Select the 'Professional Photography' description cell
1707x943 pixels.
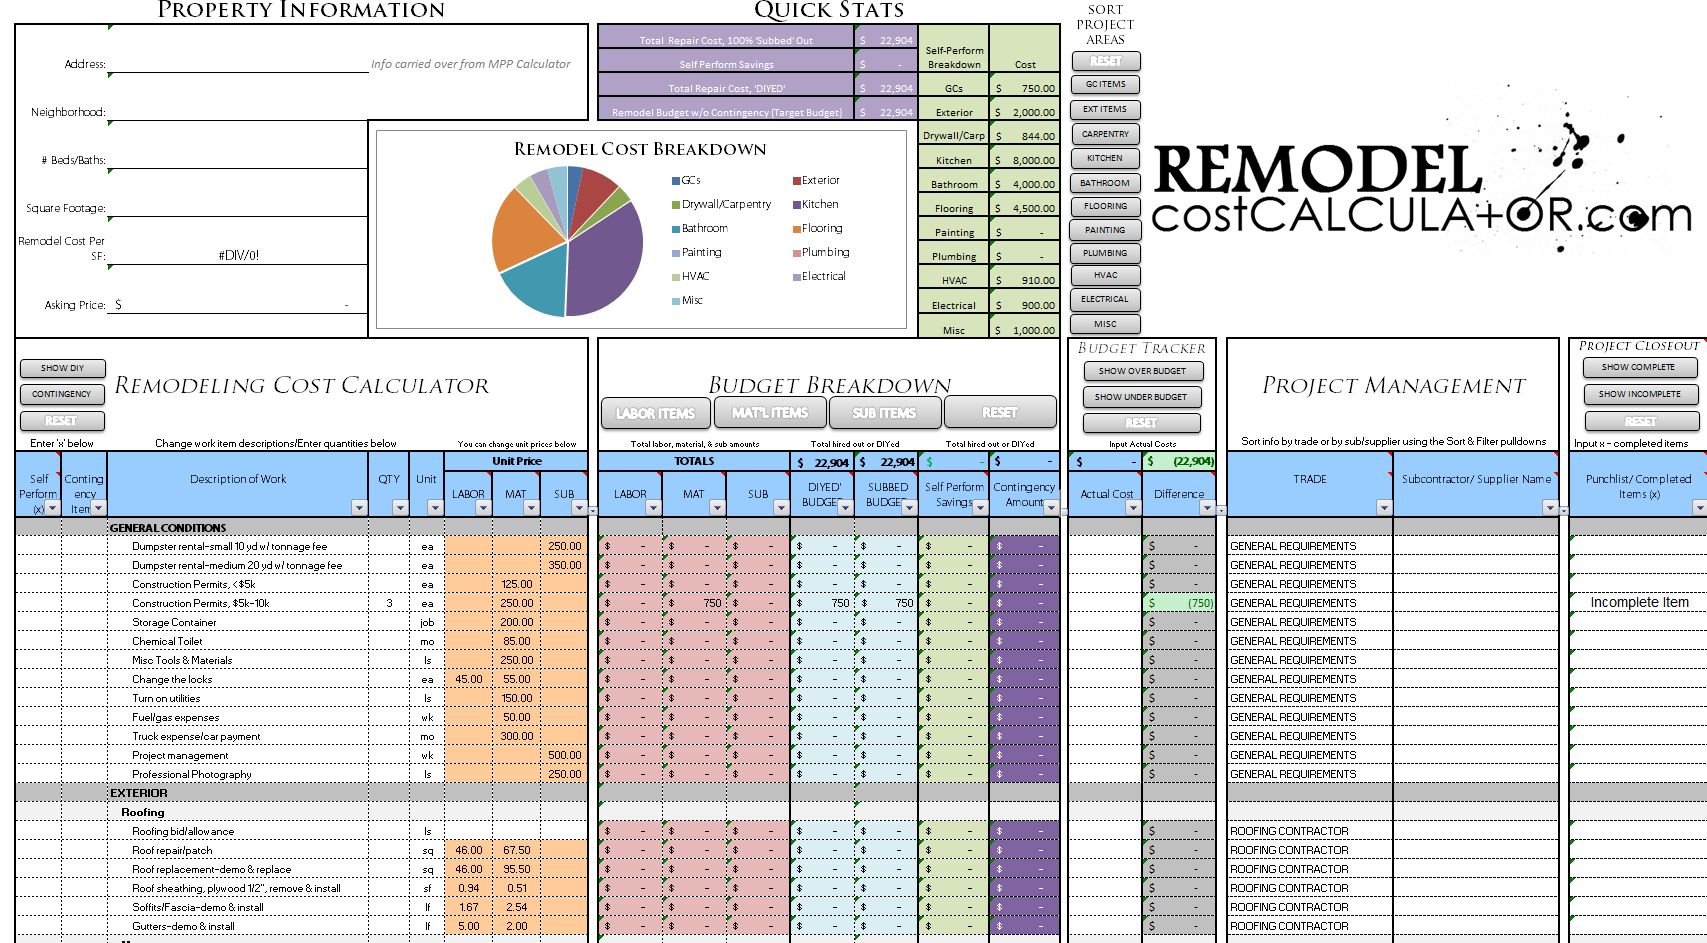pos(238,774)
